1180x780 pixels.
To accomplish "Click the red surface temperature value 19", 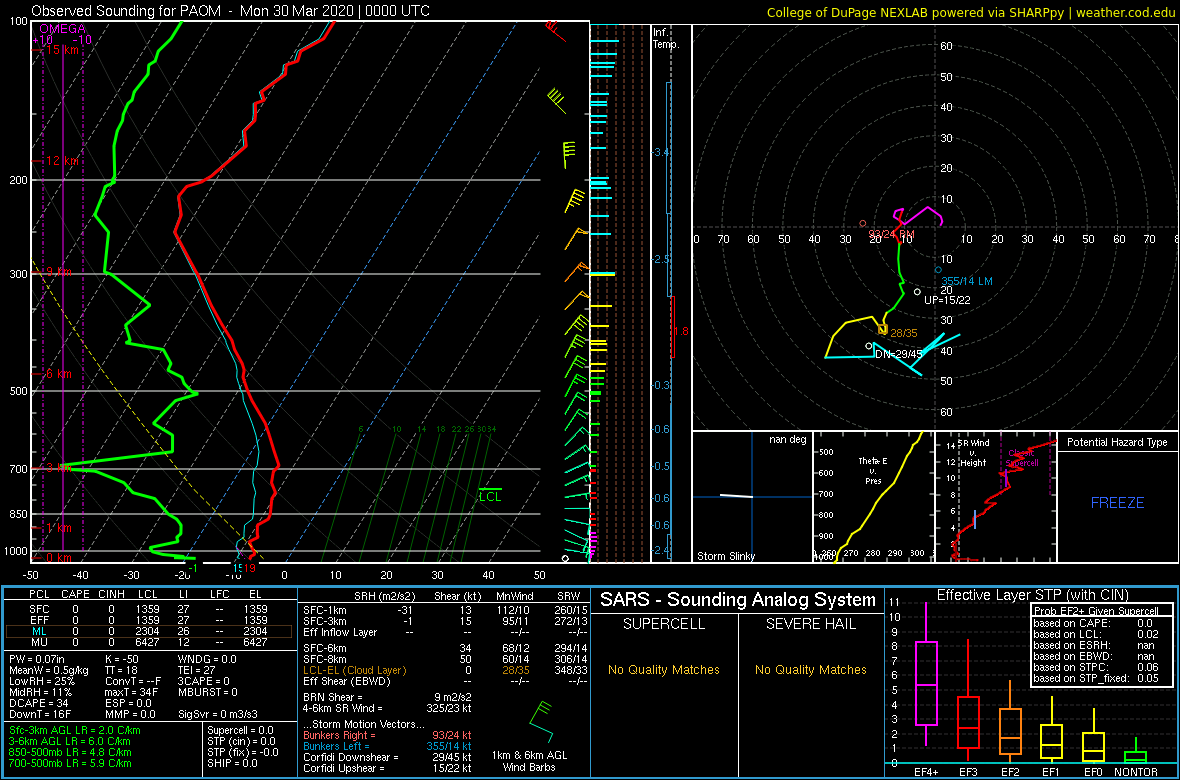I will 250,568.
